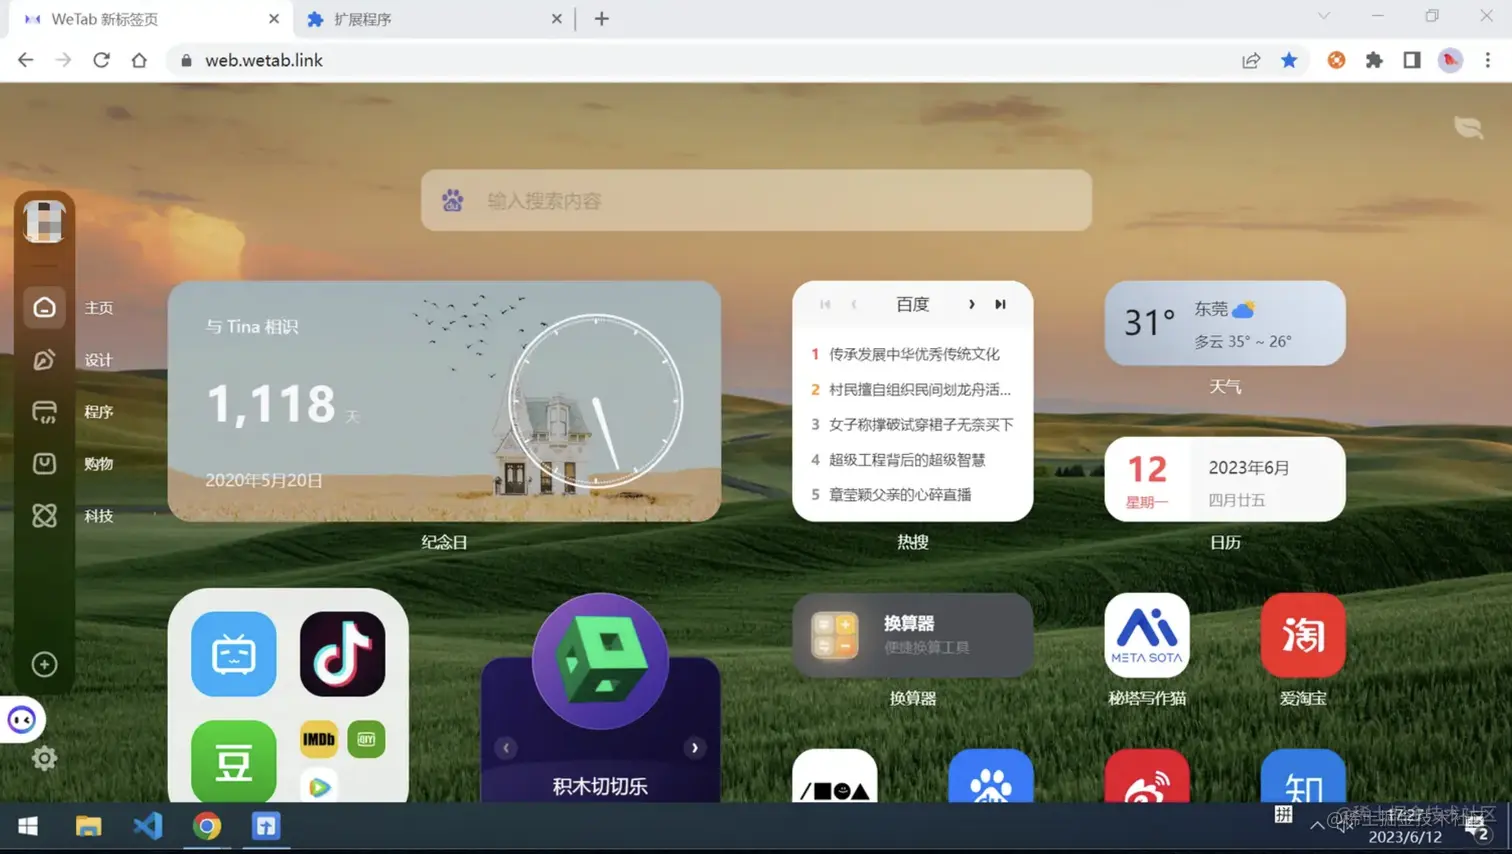Switch to 扩展程序 tab

pos(434,19)
